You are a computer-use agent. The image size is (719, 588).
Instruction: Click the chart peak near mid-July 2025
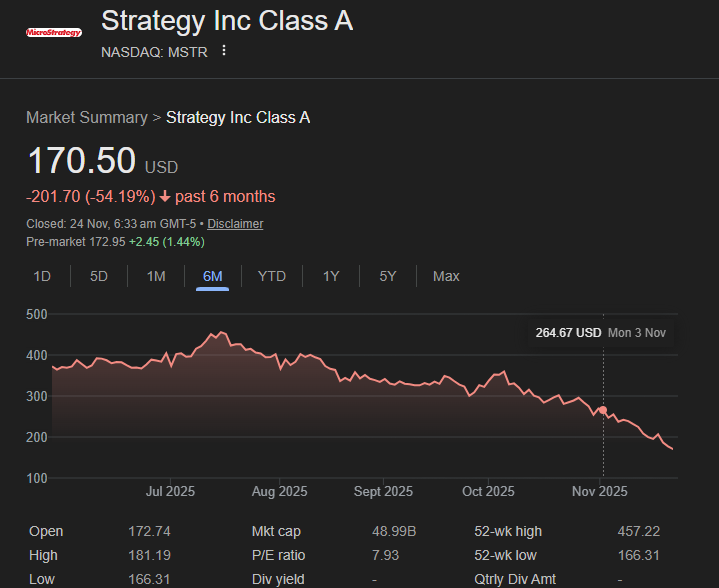coord(220,333)
